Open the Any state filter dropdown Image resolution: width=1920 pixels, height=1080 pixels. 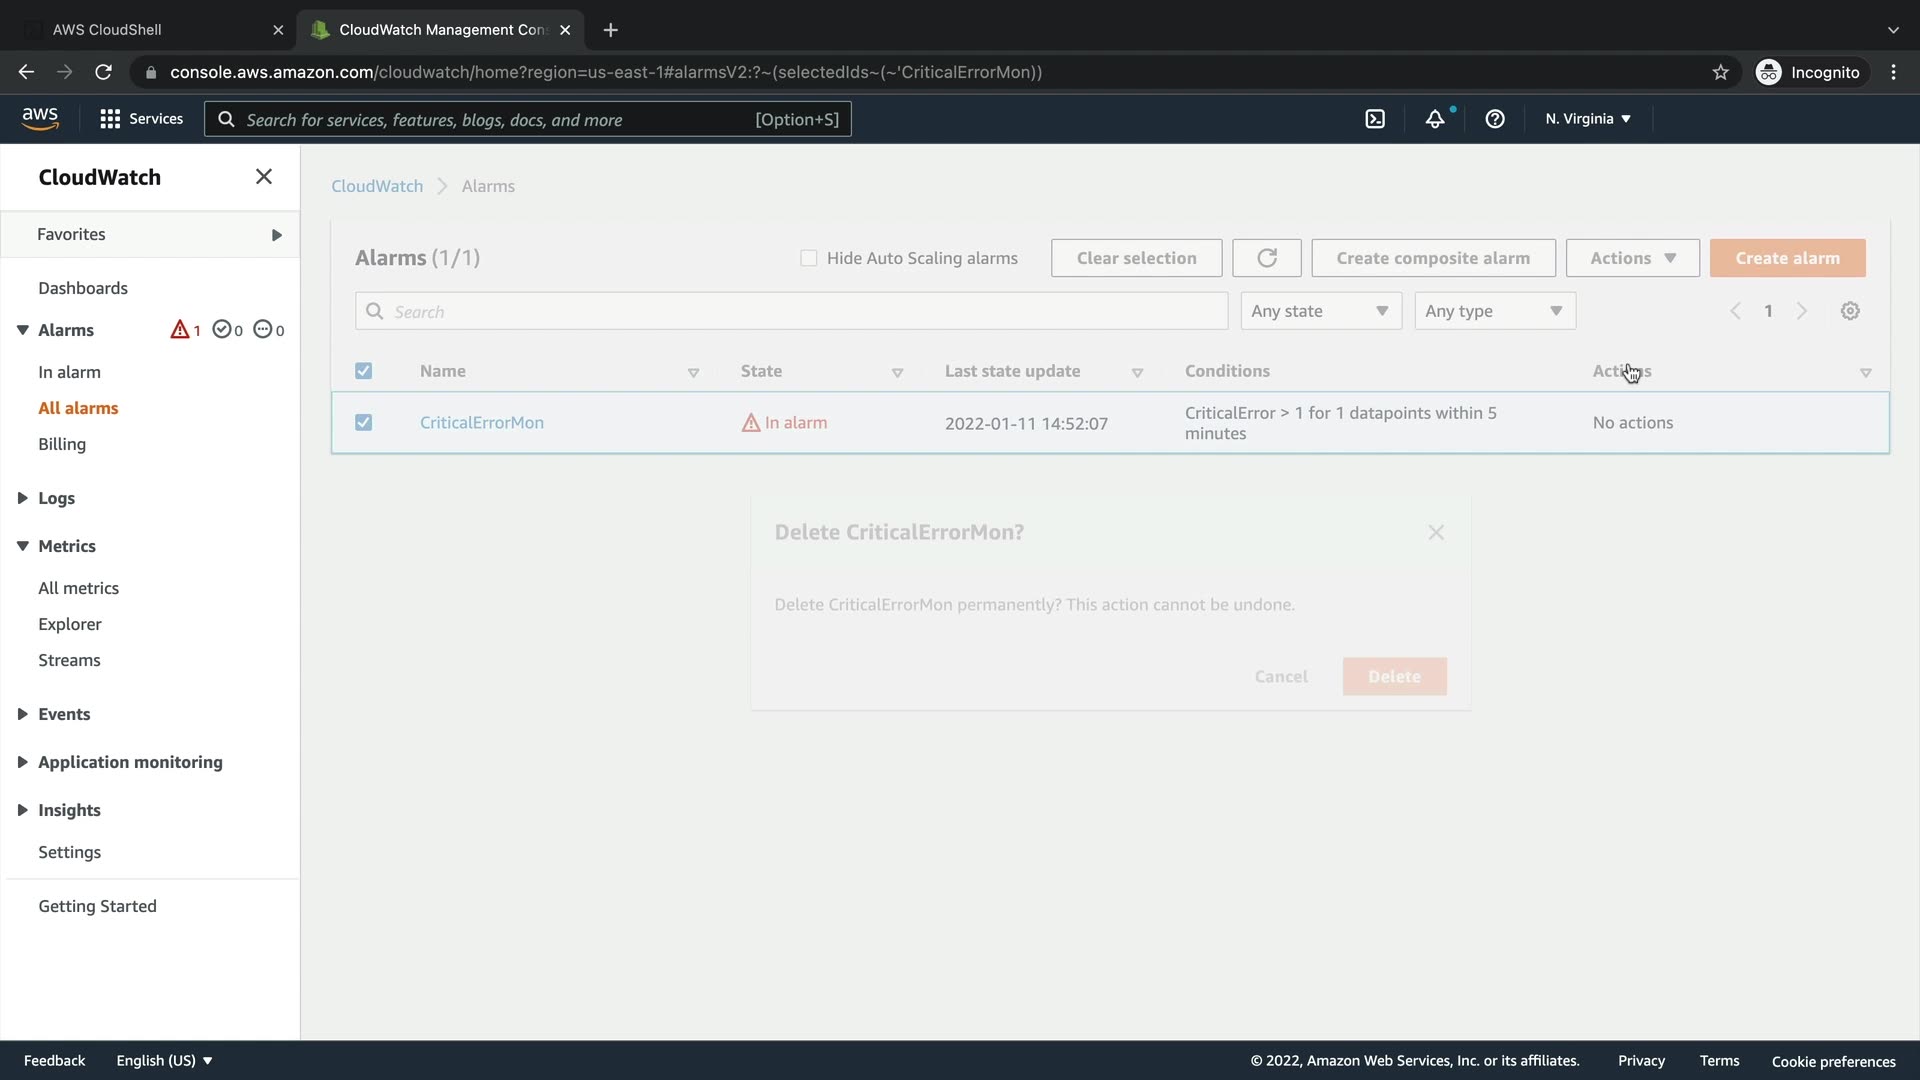(1320, 311)
